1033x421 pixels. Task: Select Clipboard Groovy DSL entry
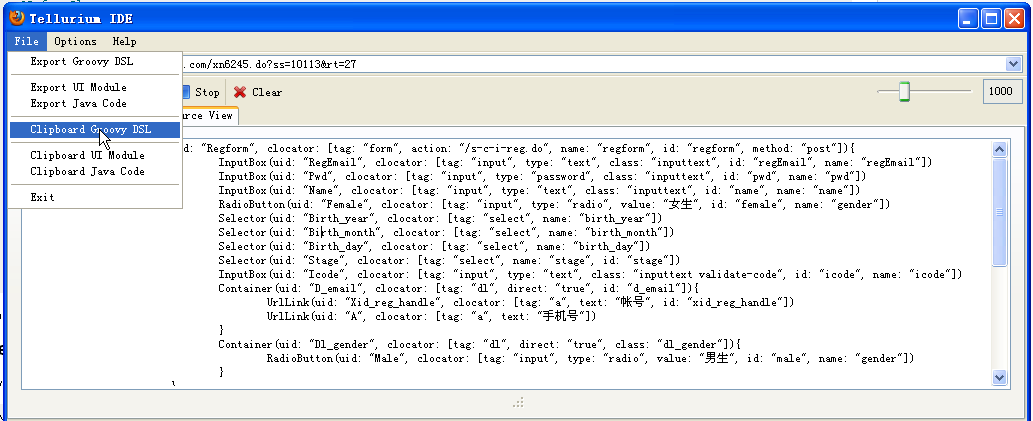[x=95, y=130]
